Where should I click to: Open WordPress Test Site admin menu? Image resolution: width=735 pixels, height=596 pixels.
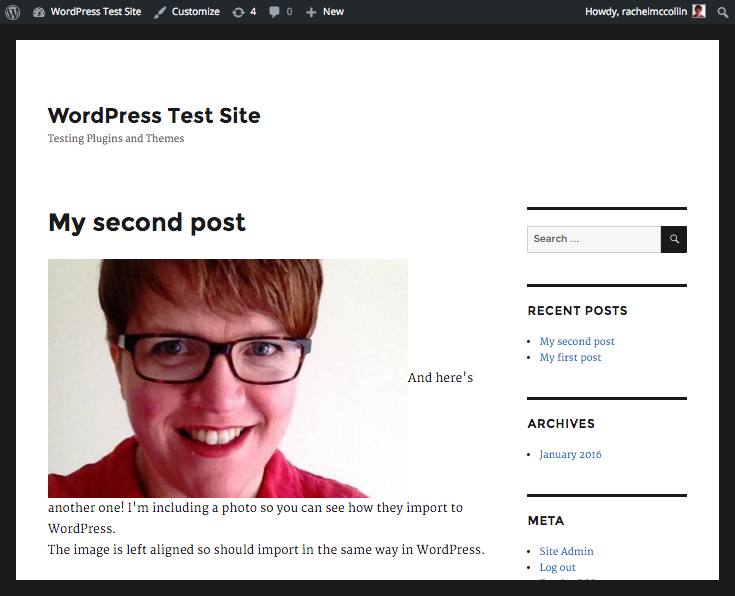tap(96, 12)
